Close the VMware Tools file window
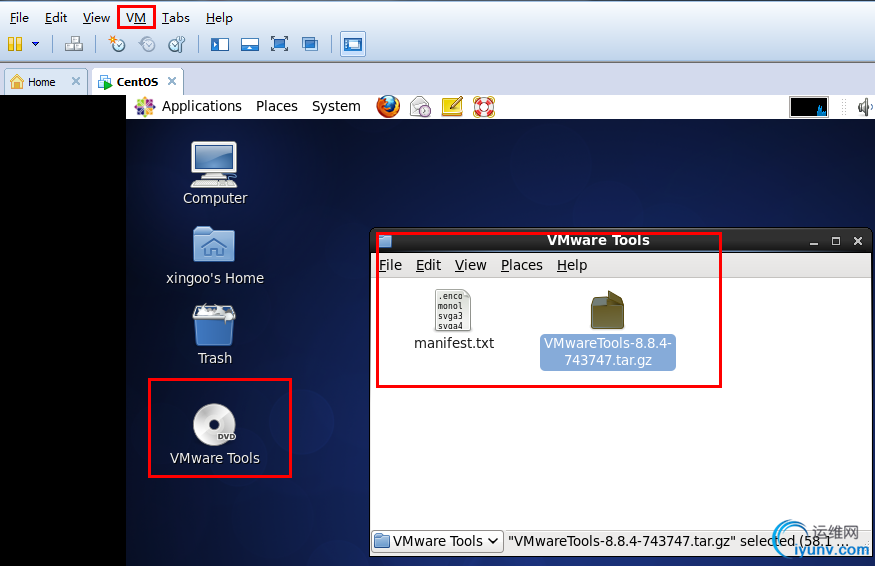This screenshot has width=875, height=566. point(858,241)
